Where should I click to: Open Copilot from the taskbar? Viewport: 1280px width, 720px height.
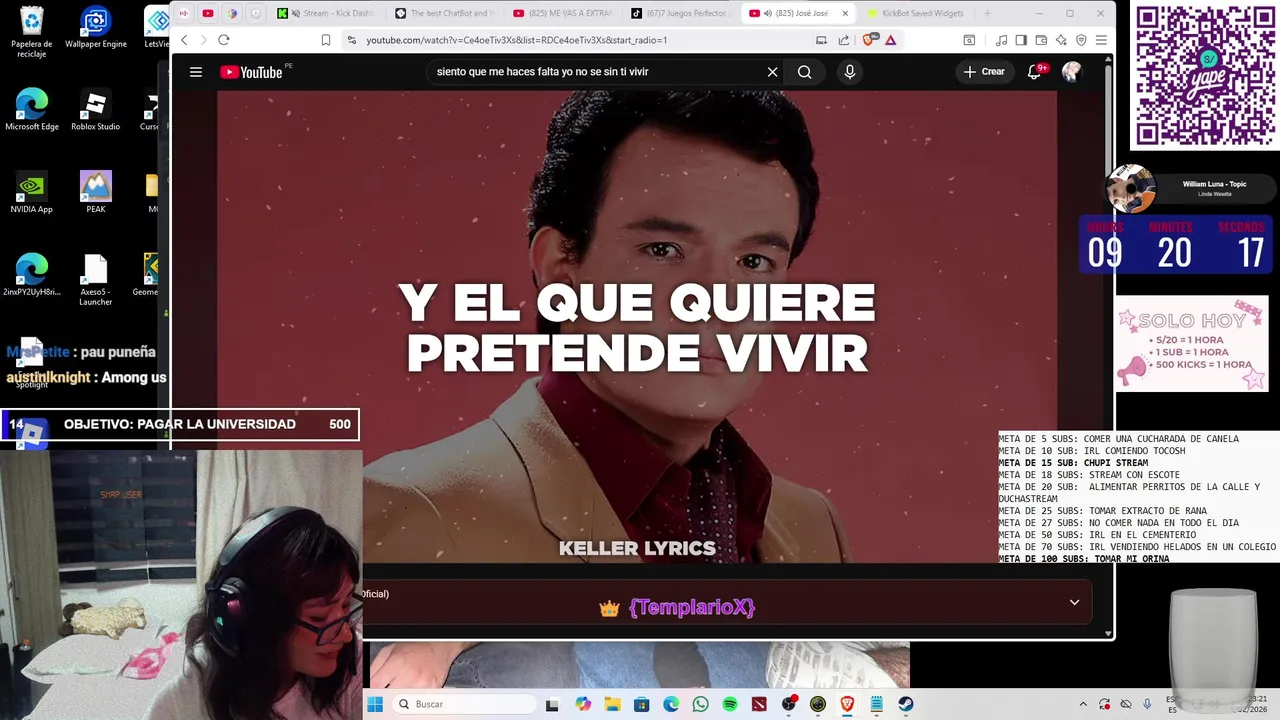tap(583, 704)
